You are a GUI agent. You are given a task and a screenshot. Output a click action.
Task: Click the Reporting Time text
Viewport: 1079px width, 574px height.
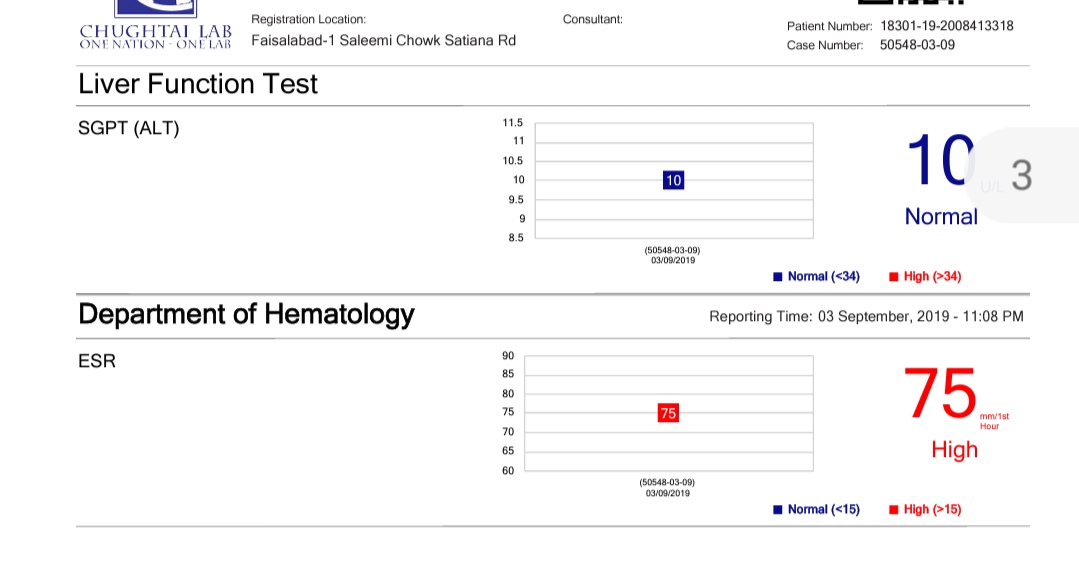click(866, 317)
